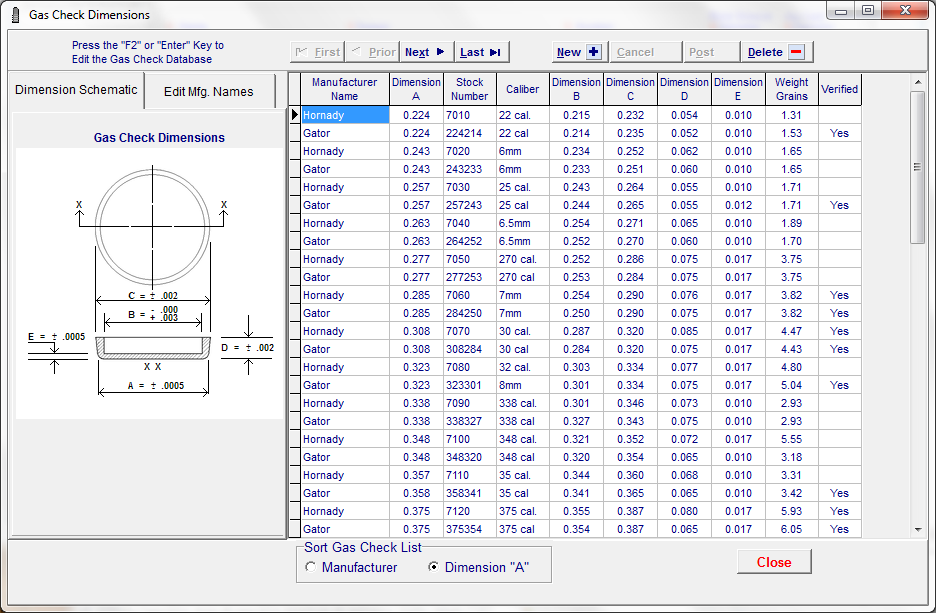Click the Dimension E column header
This screenshot has height=613, width=936.
coord(738,90)
